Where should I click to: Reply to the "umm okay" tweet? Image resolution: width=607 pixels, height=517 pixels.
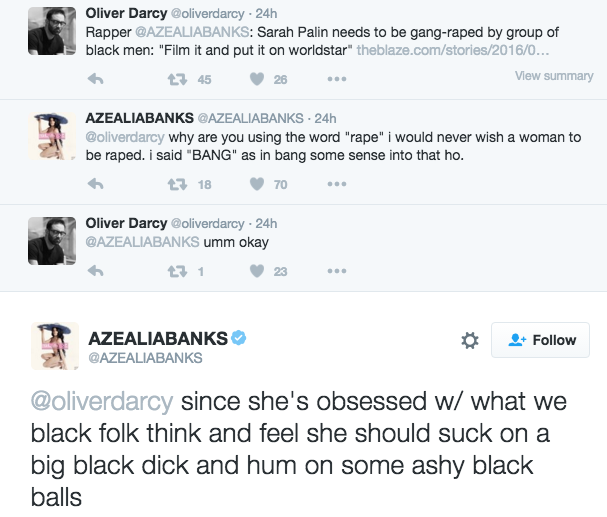pos(97,271)
